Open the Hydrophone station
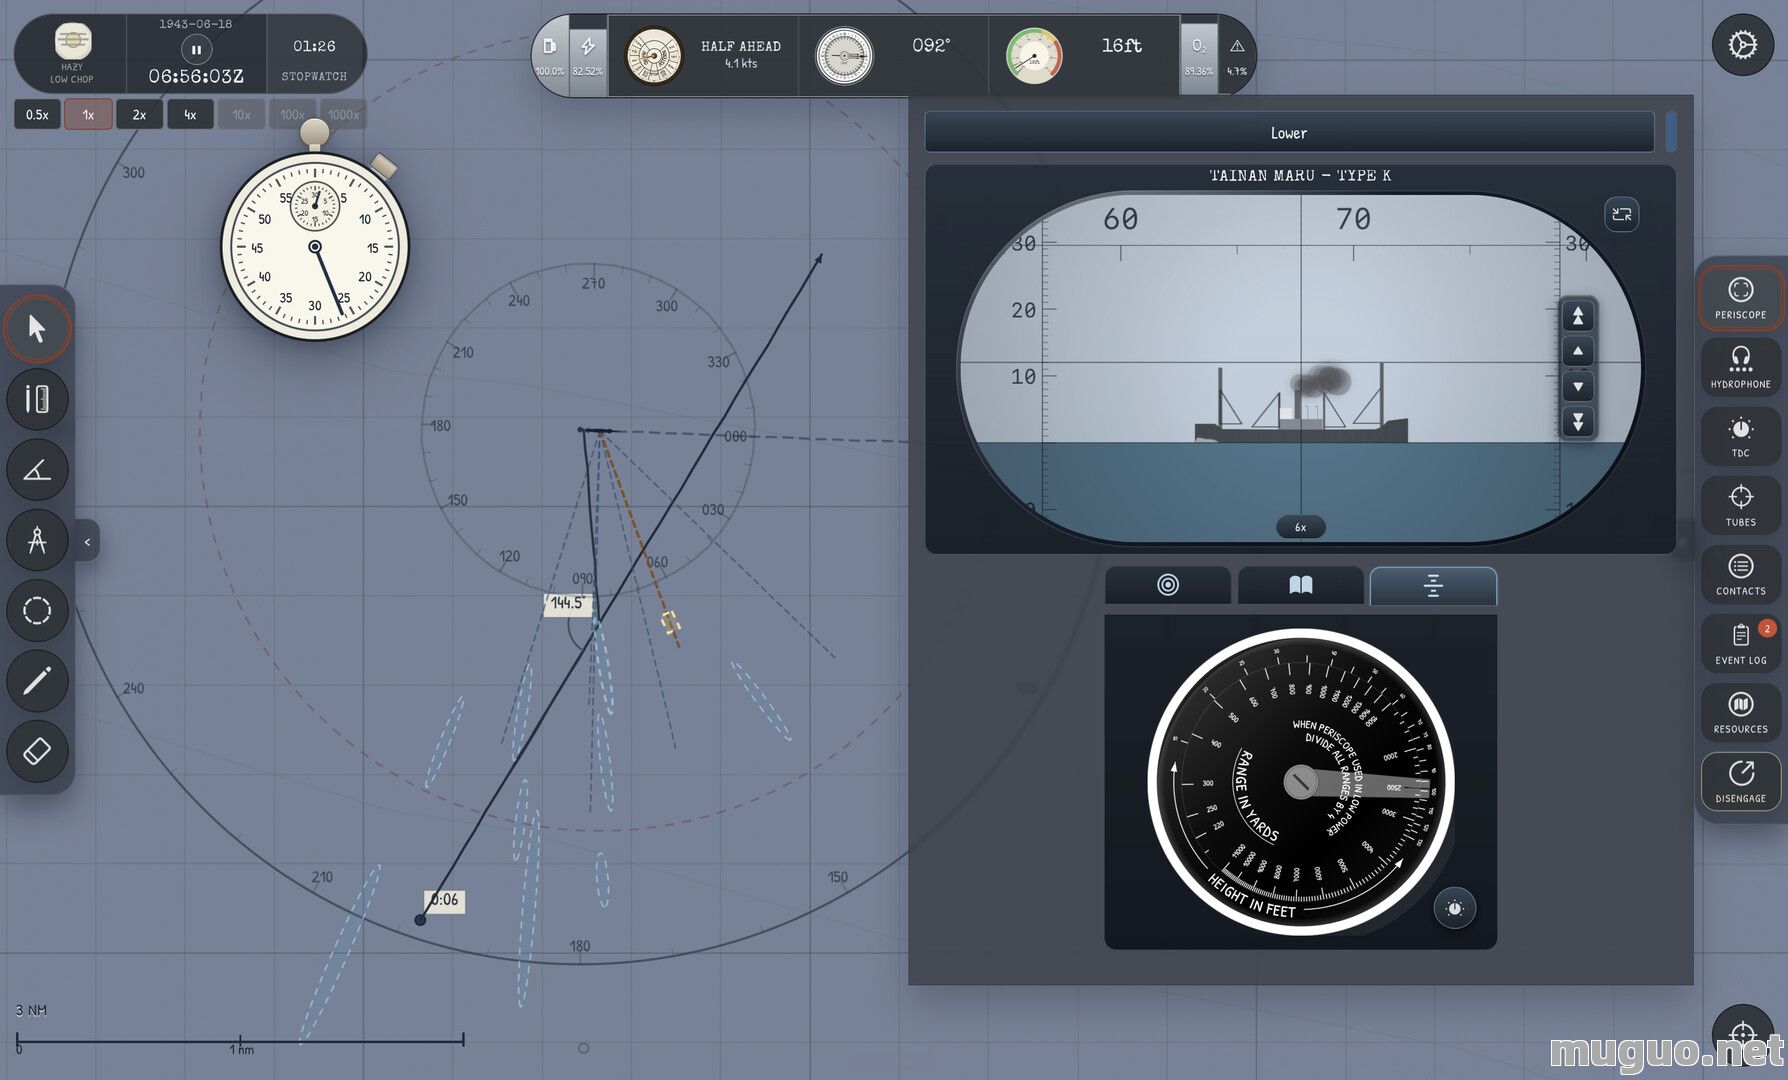1788x1080 pixels. tap(1741, 367)
